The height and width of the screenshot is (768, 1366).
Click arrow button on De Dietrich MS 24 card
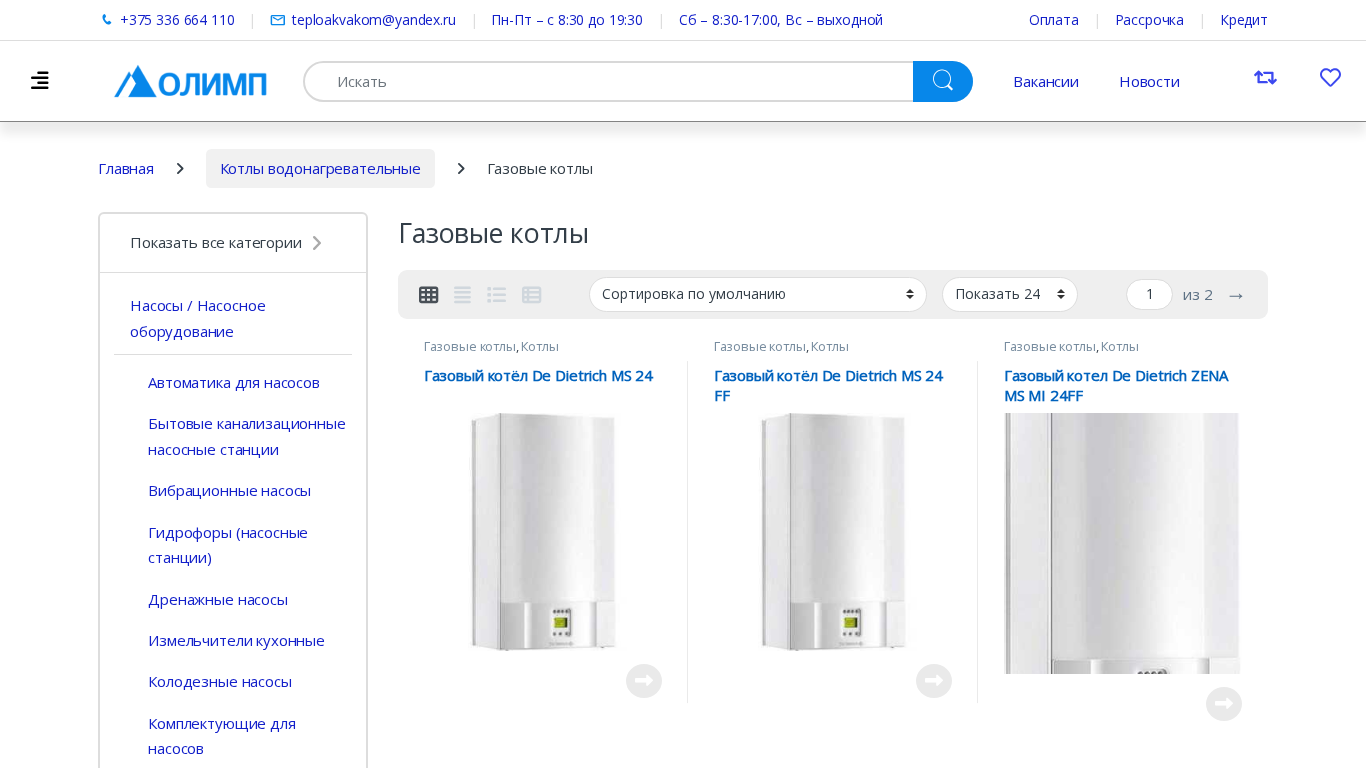[644, 681]
